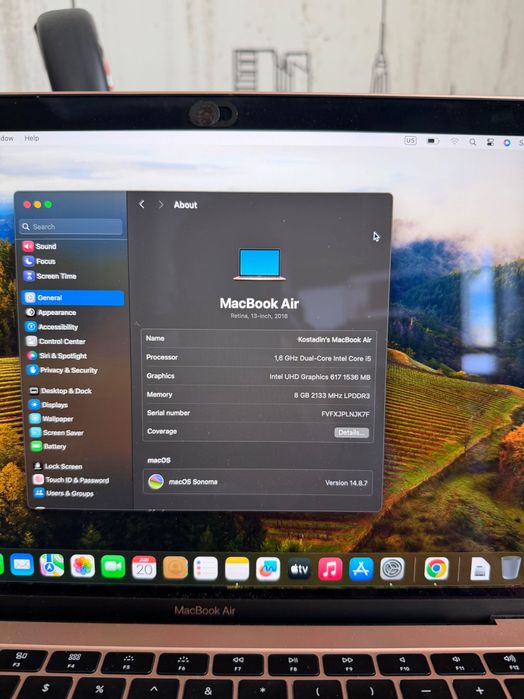Open Google Chrome from the Dock
Image resolution: width=524 pixels, height=699 pixels.
[436, 569]
